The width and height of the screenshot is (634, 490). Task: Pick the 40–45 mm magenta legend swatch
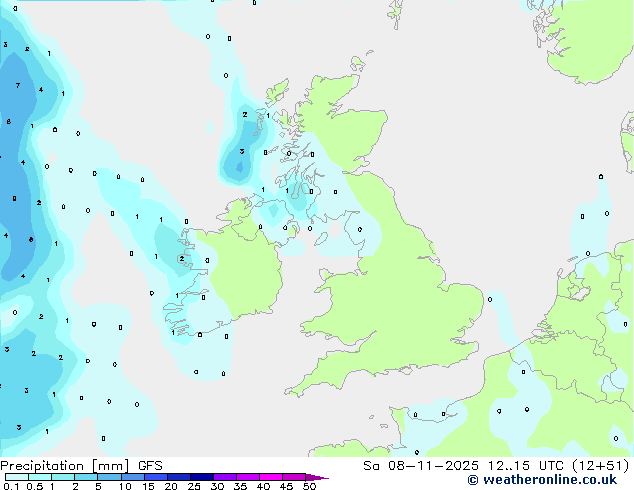pyautogui.click(x=271, y=477)
